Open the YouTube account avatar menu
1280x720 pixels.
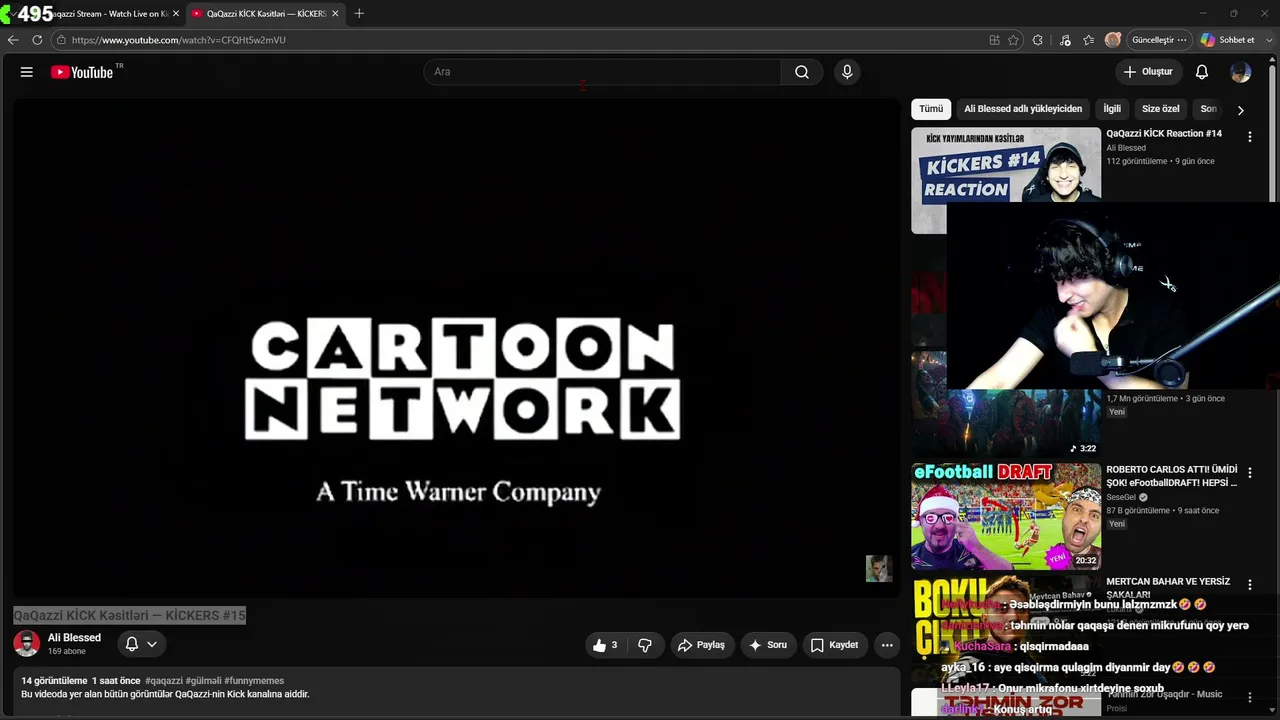click(x=1241, y=72)
